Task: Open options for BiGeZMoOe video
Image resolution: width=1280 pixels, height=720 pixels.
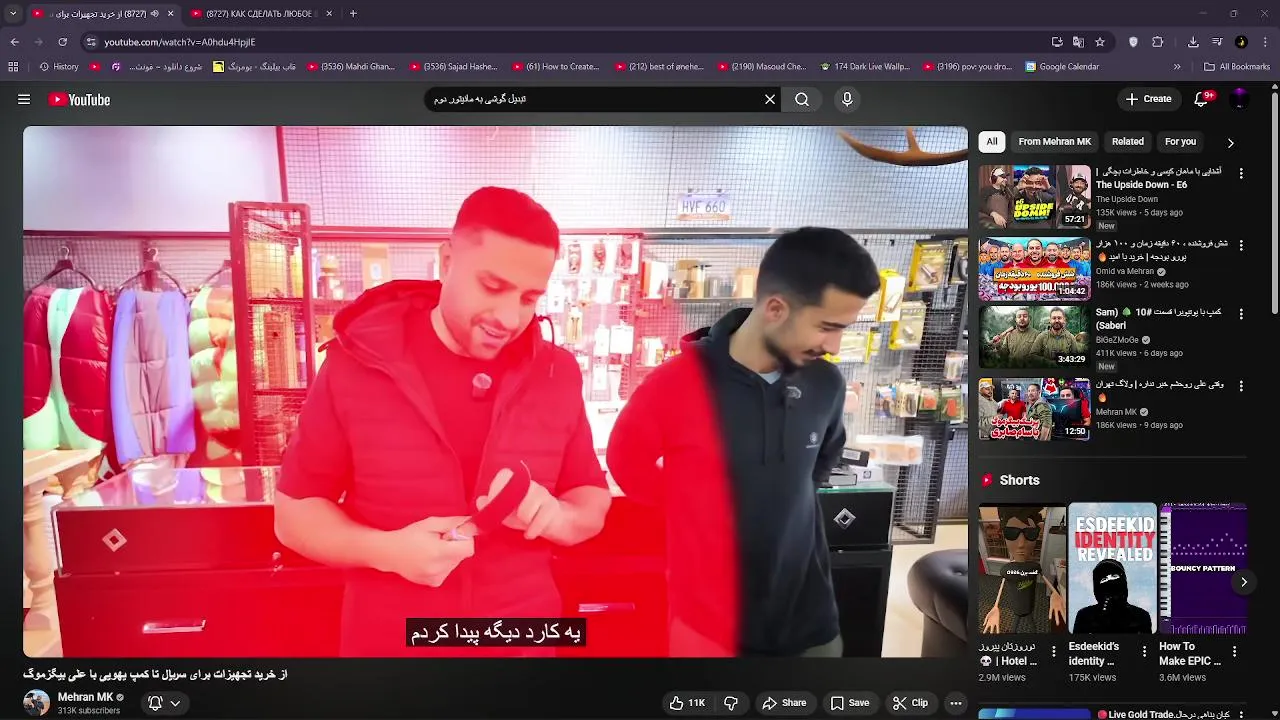Action: 1241,314
